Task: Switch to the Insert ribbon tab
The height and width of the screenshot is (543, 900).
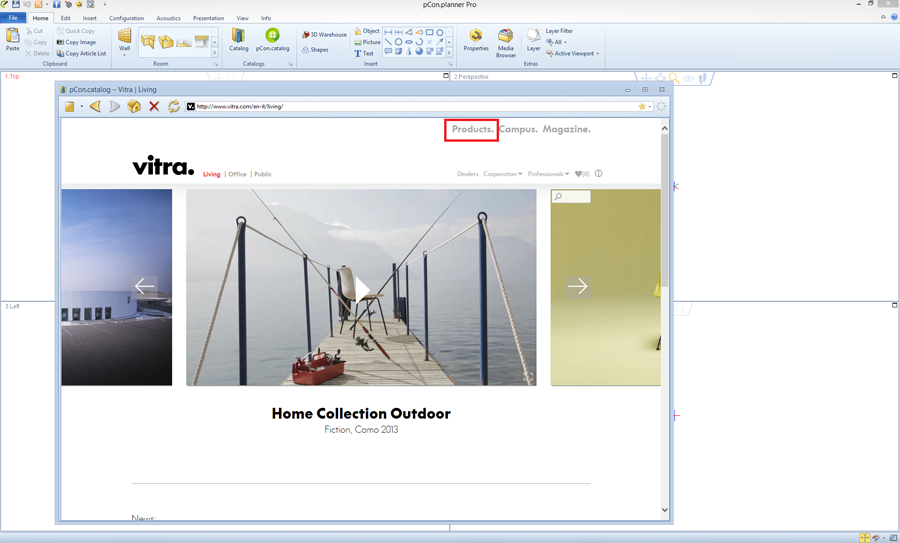Action: 90,18
